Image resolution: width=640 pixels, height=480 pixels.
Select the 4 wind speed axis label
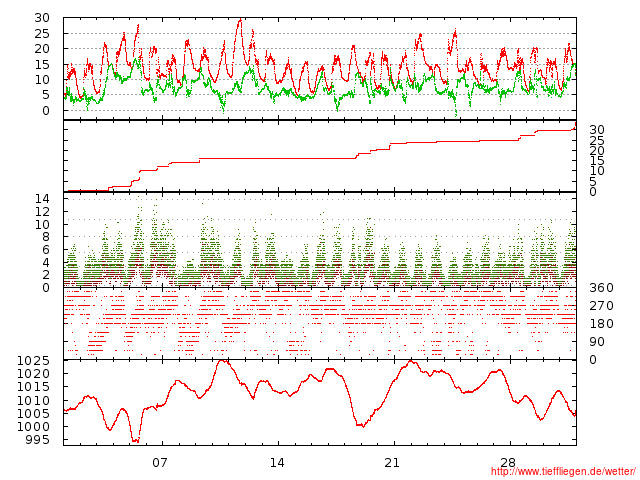(46, 262)
